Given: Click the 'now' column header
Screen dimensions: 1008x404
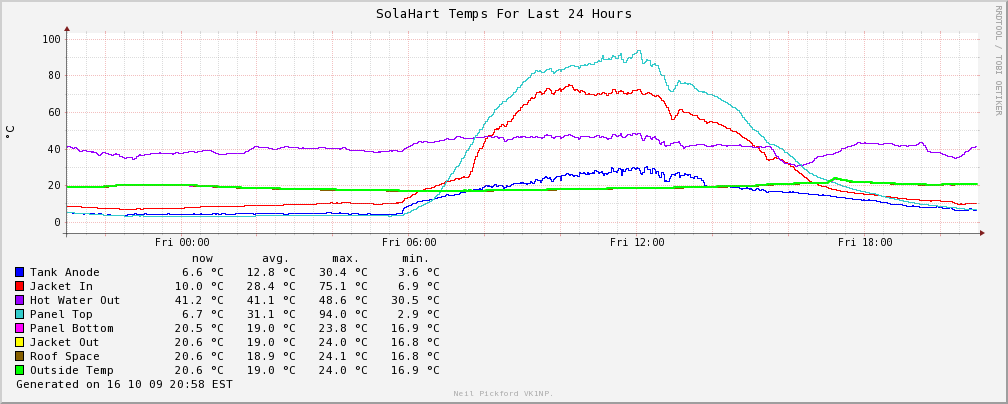Looking at the screenshot, I should click(x=202, y=259).
